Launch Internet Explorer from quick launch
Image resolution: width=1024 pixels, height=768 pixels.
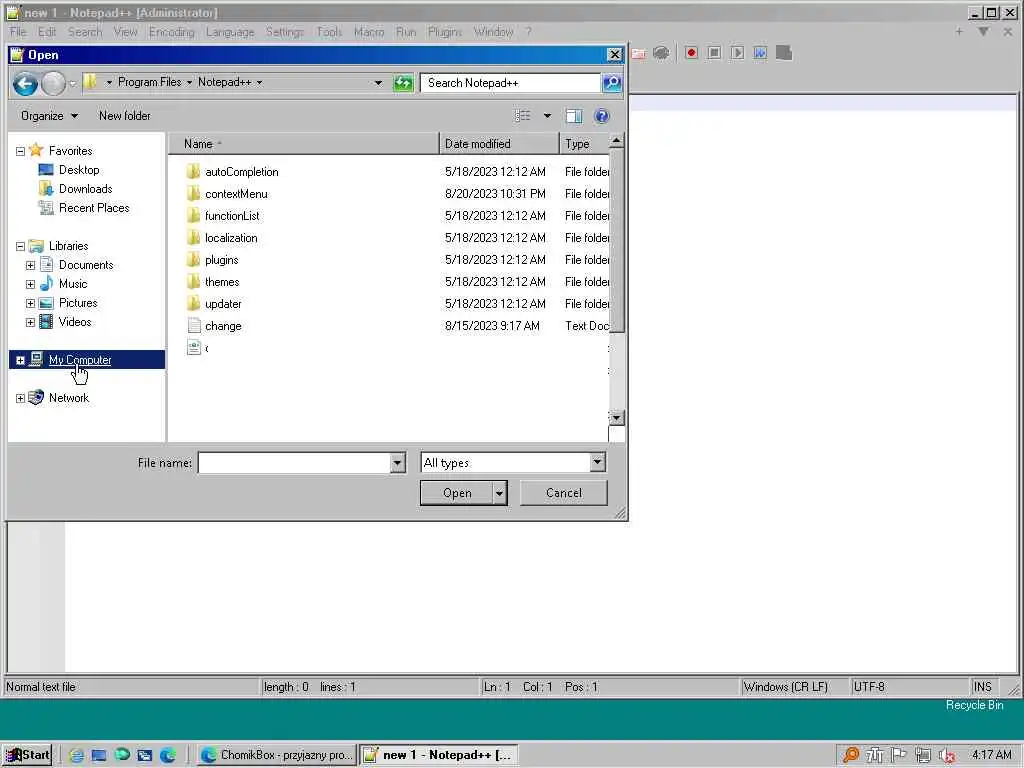(x=76, y=756)
